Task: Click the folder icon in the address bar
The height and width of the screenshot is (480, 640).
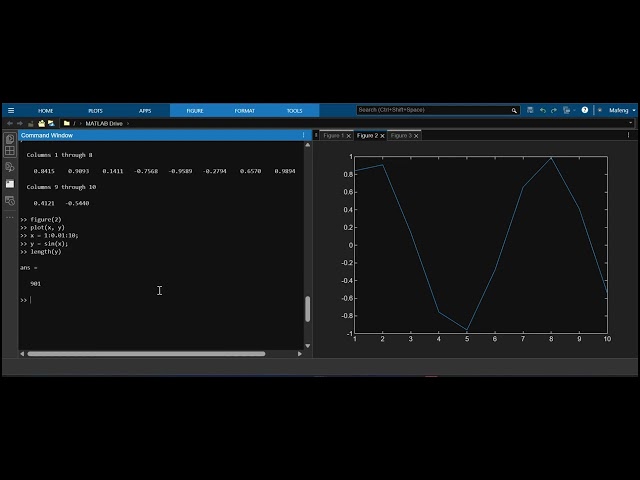Action: click(x=67, y=123)
